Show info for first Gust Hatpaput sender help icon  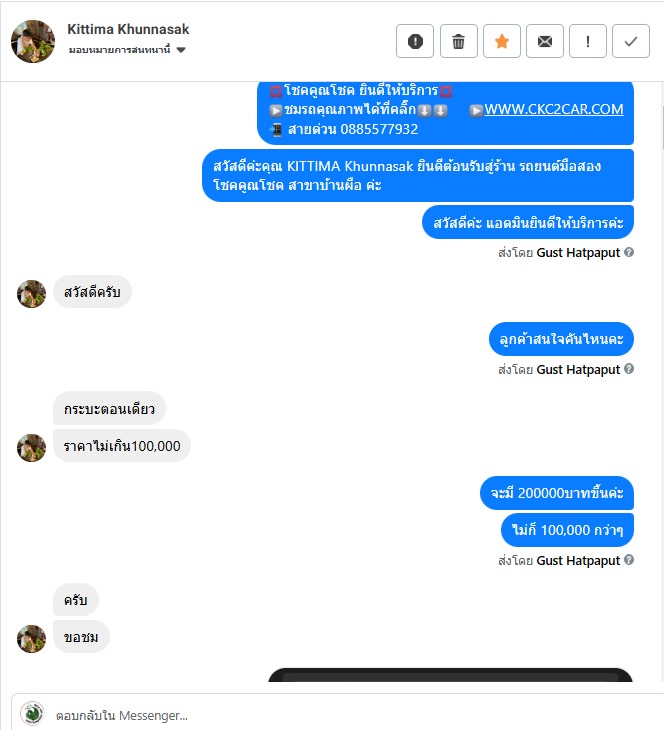[629, 252]
